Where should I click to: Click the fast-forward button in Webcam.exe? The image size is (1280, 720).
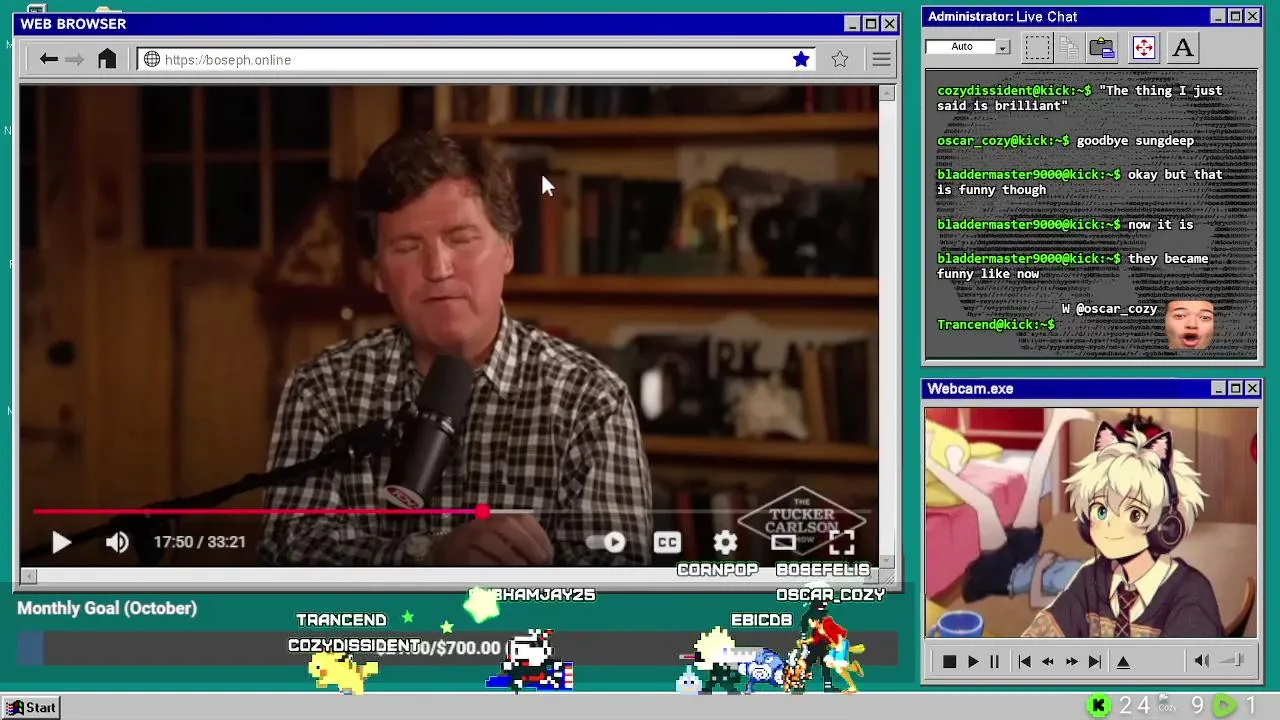tap(1071, 661)
